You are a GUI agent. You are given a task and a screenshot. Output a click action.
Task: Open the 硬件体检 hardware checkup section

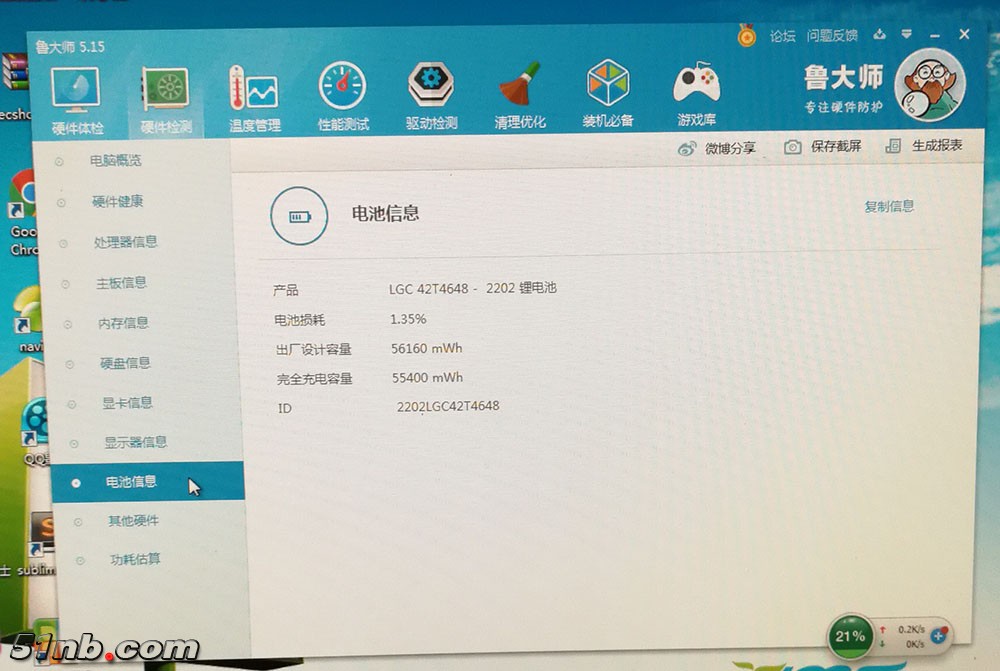pyautogui.click(x=77, y=100)
